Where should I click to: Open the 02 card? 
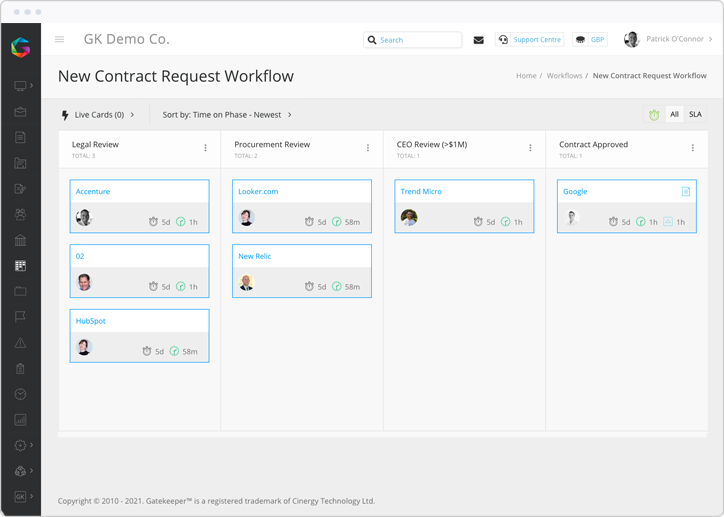coord(139,271)
